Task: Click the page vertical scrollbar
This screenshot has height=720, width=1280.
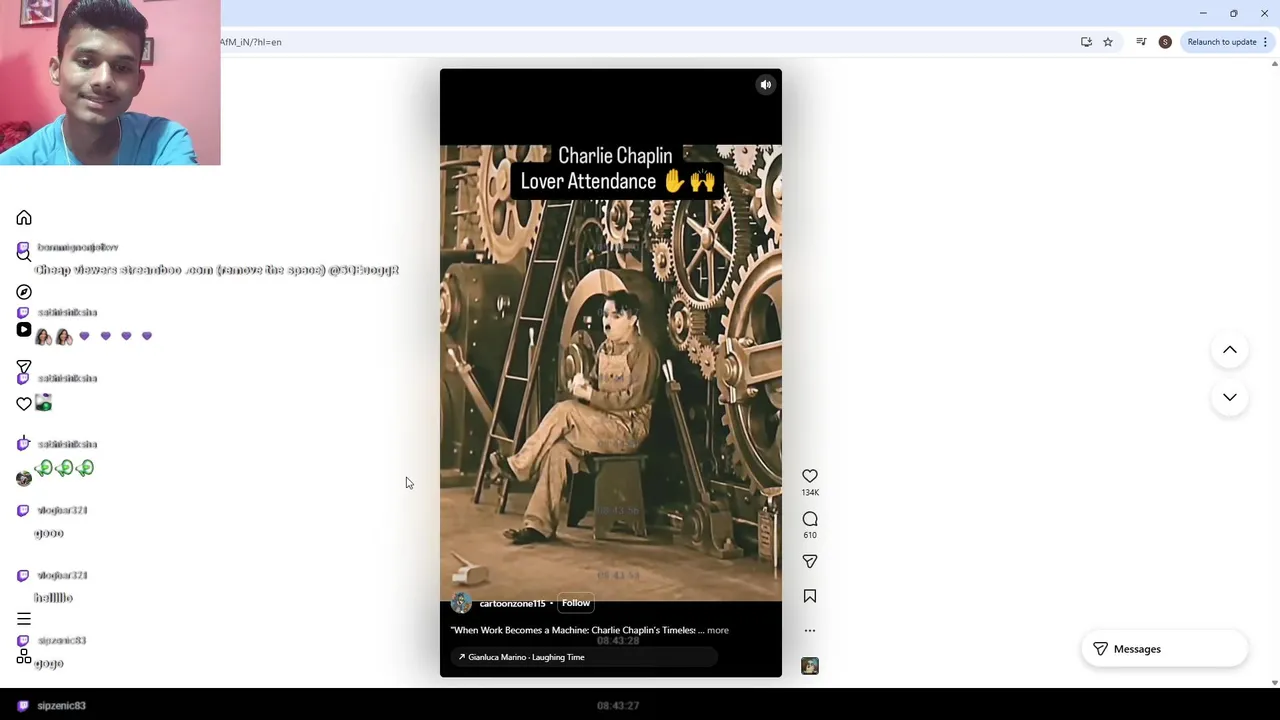Action: click(1274, 373)
